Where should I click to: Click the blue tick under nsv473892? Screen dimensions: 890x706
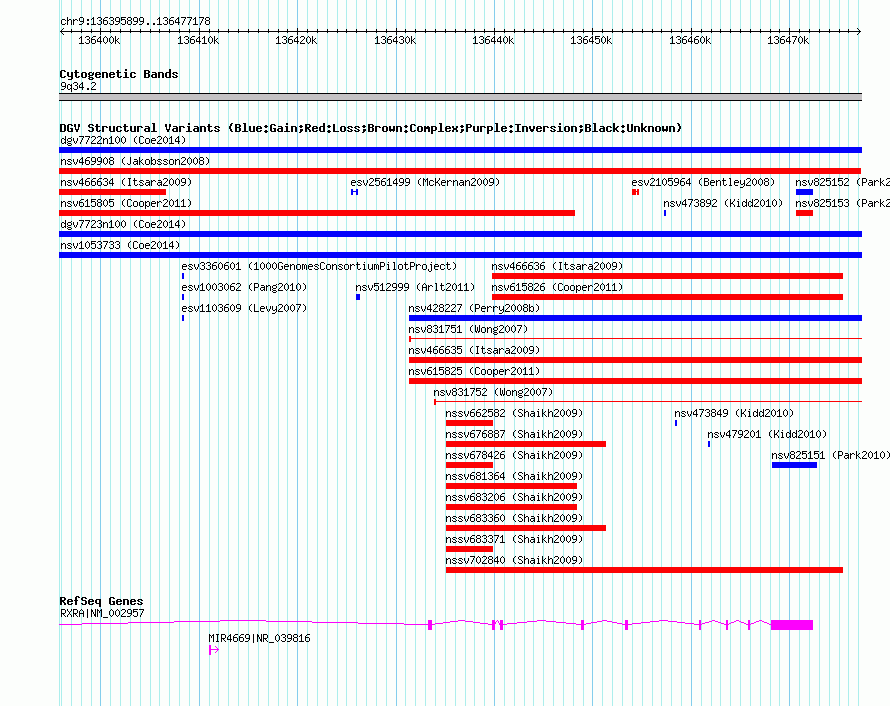tap(665, 213)
